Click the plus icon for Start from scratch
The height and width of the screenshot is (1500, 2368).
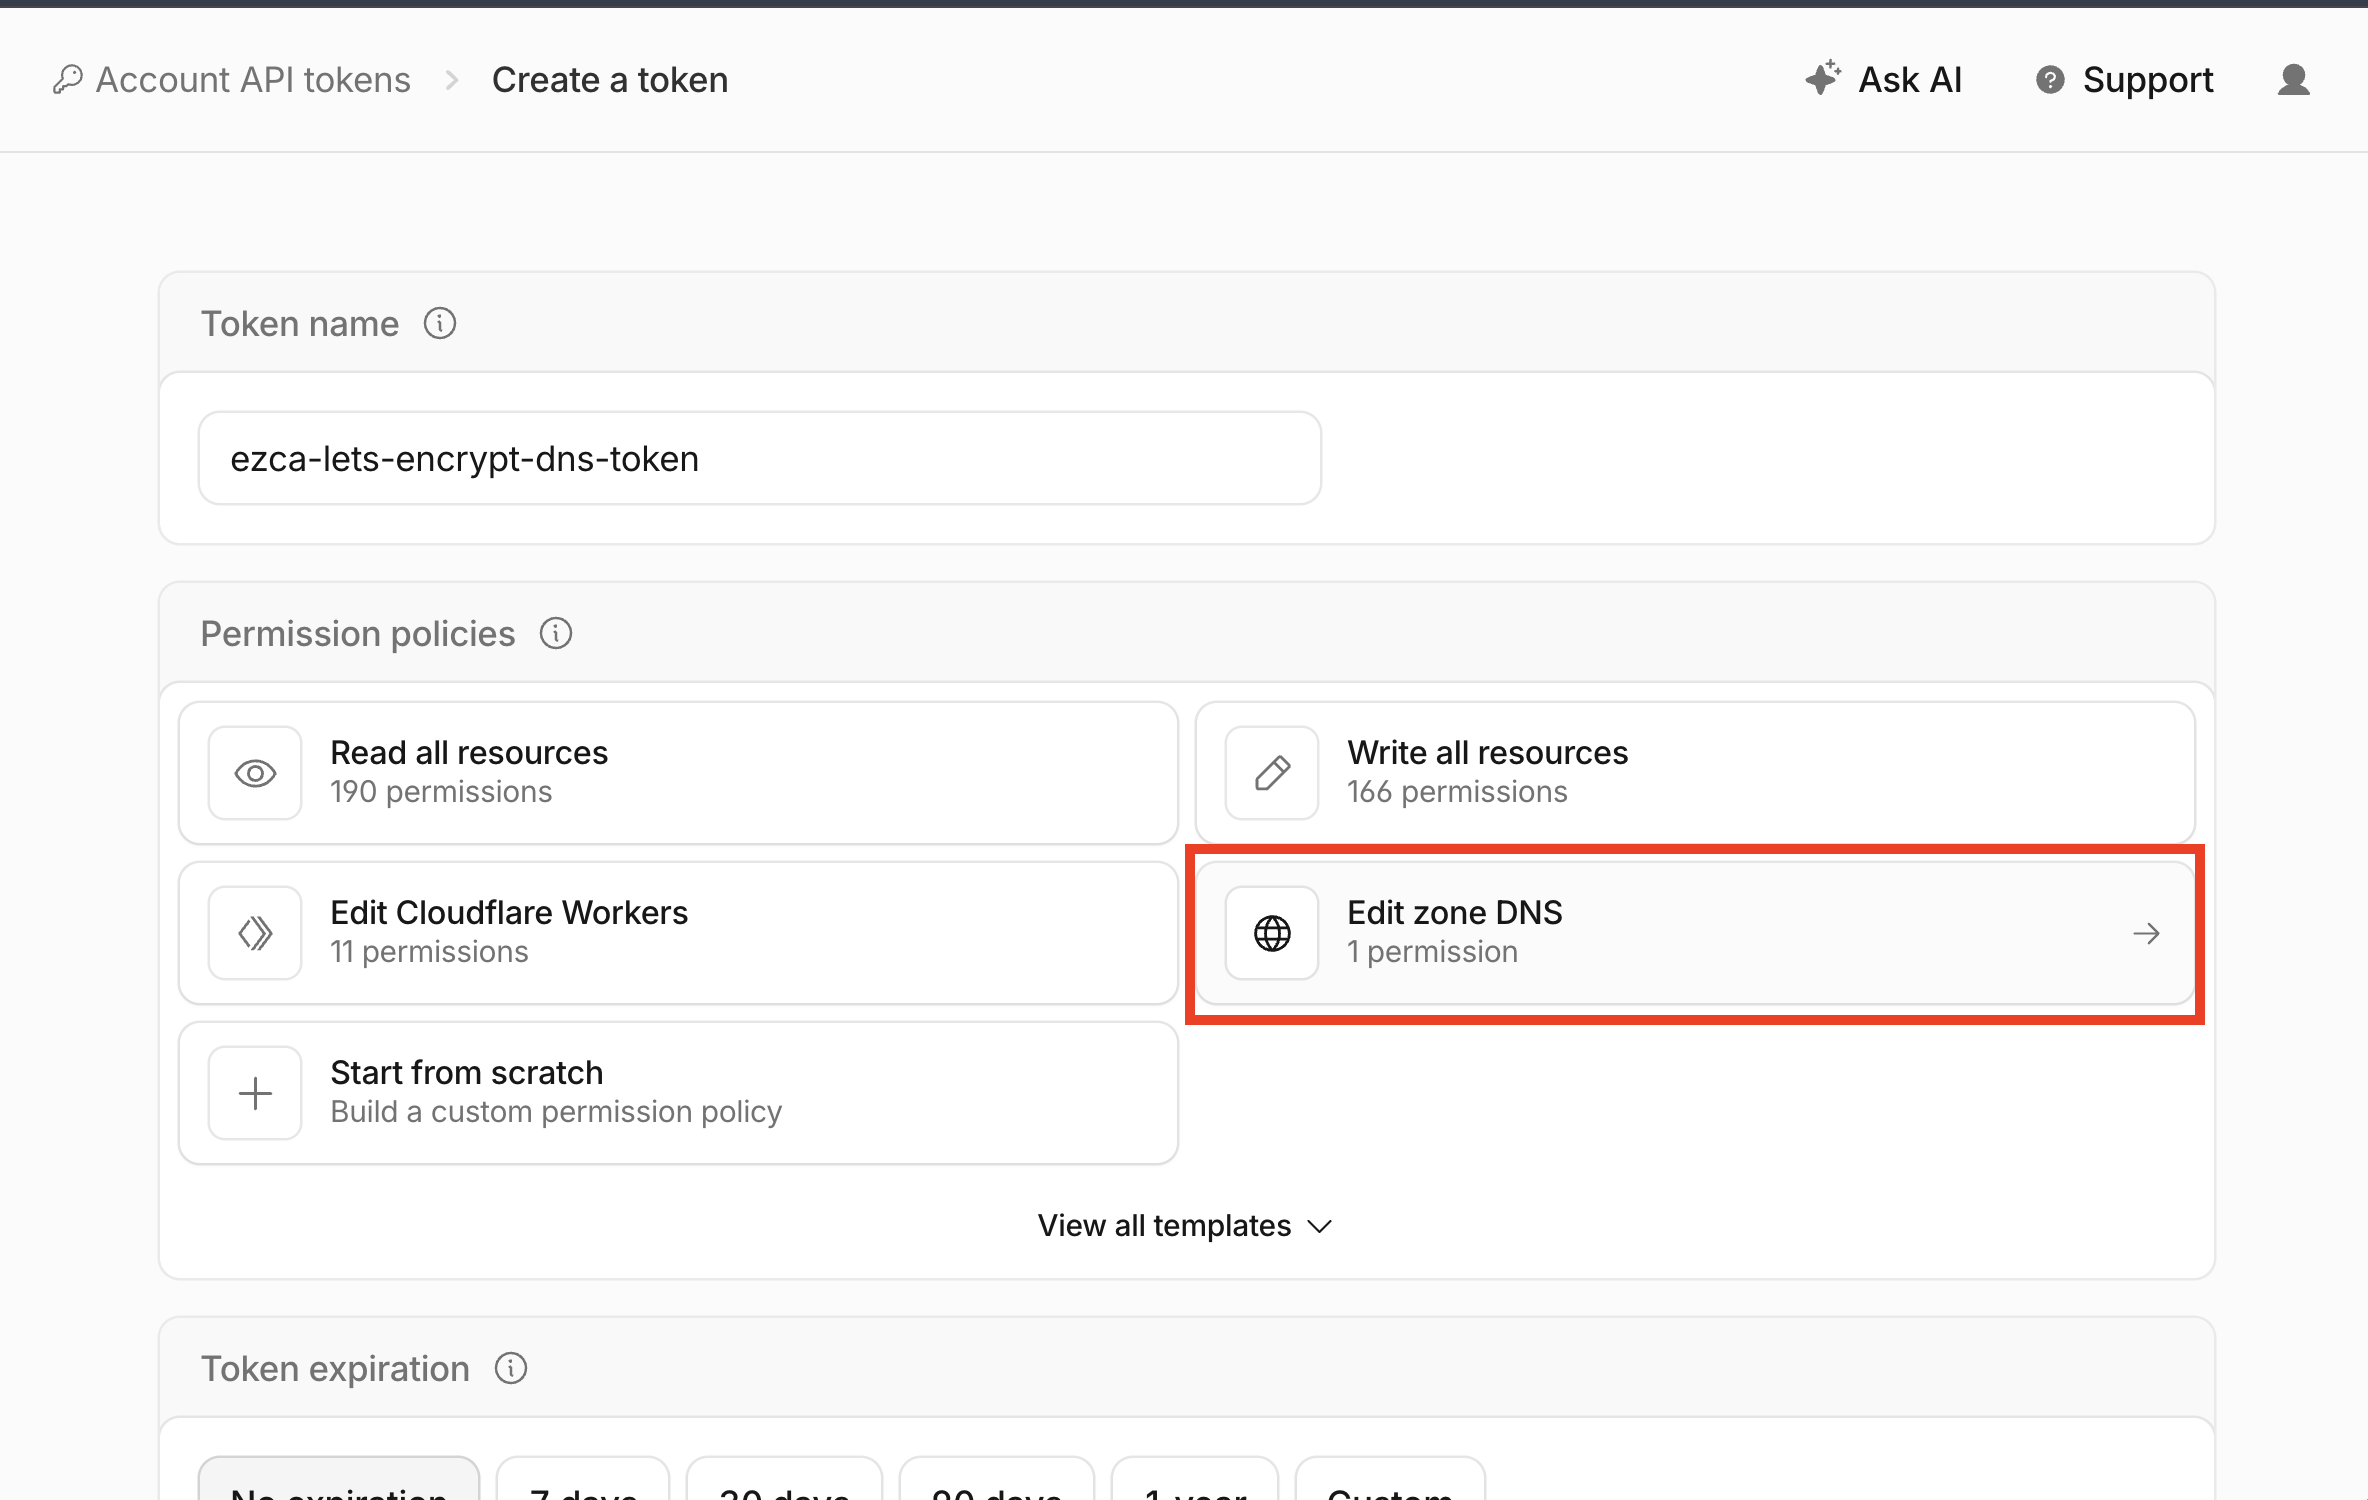[255, 1093]
